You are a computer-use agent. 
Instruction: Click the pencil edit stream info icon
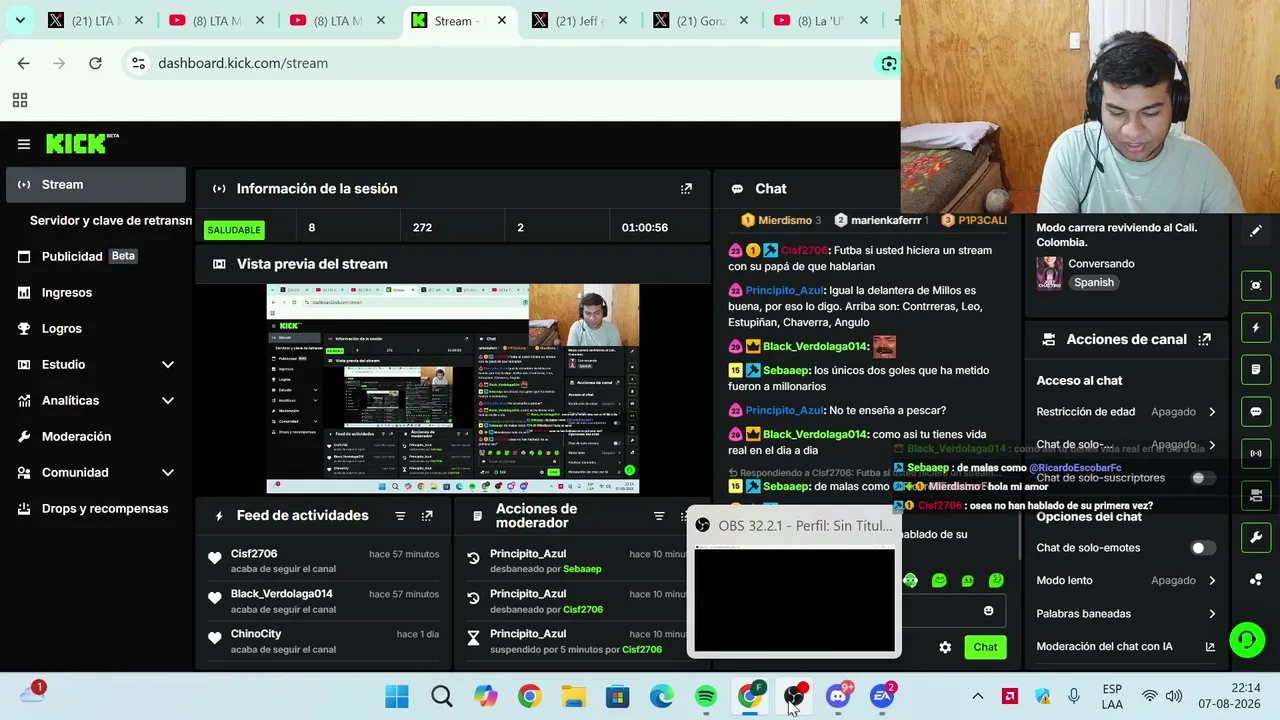[1256, 230]
